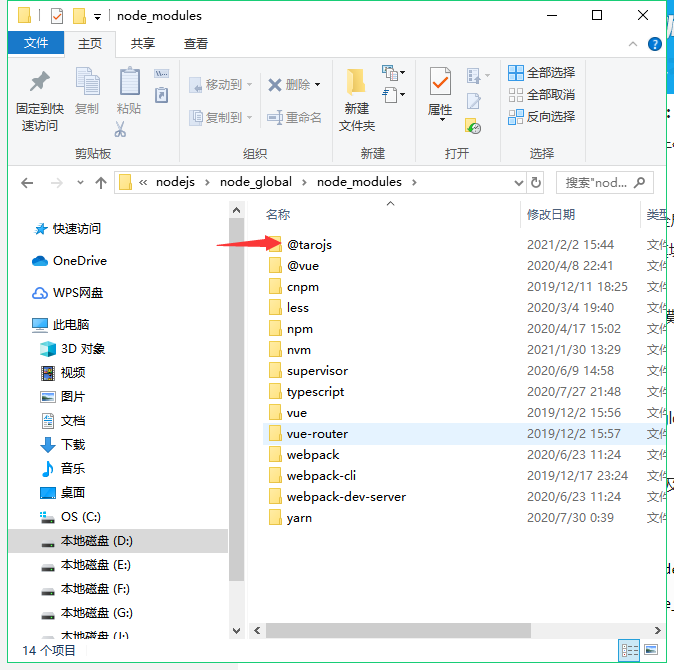Open the New item dropdown
The image size is (674, 670).
393,73
